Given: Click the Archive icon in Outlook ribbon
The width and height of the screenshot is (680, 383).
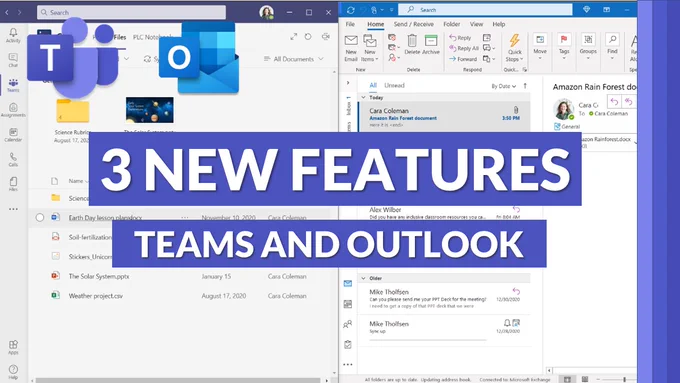Looking at the screenshot, I should point(431,45).
